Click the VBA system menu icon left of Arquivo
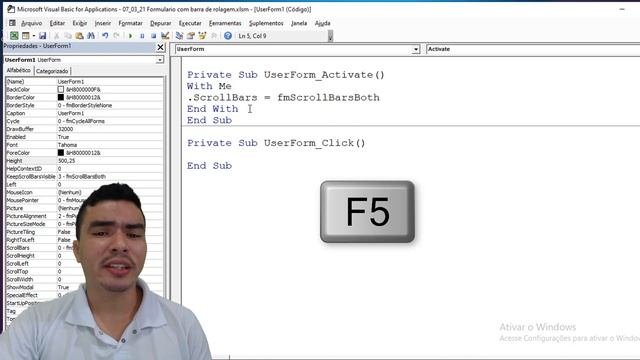The image size is (640, 360). [x=12, y=23]
